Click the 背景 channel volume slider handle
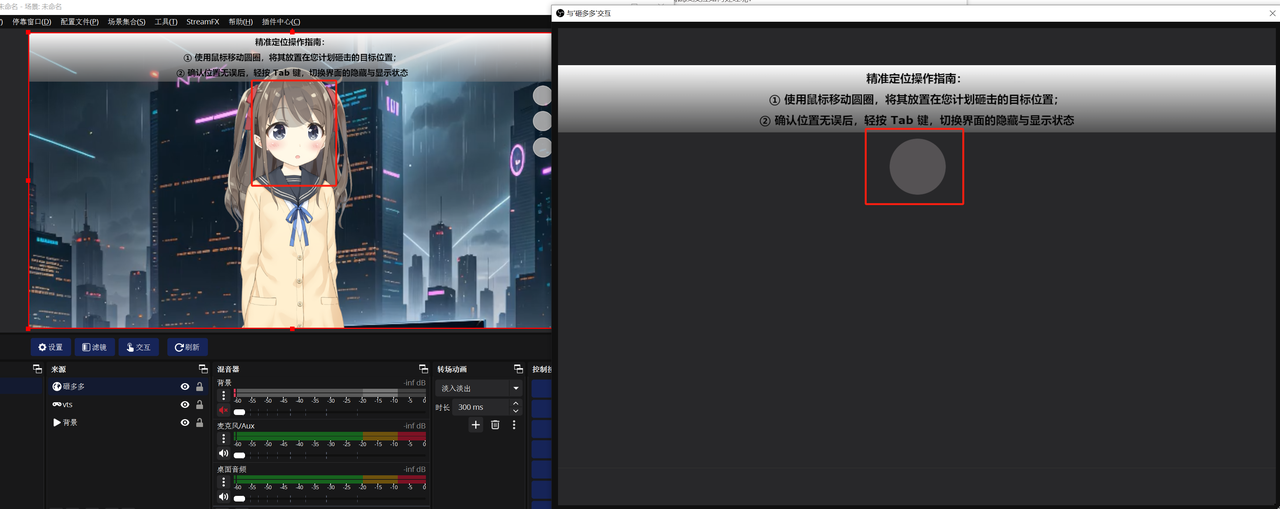This screenshot has height=509, width=1280. tap(239, 412)
